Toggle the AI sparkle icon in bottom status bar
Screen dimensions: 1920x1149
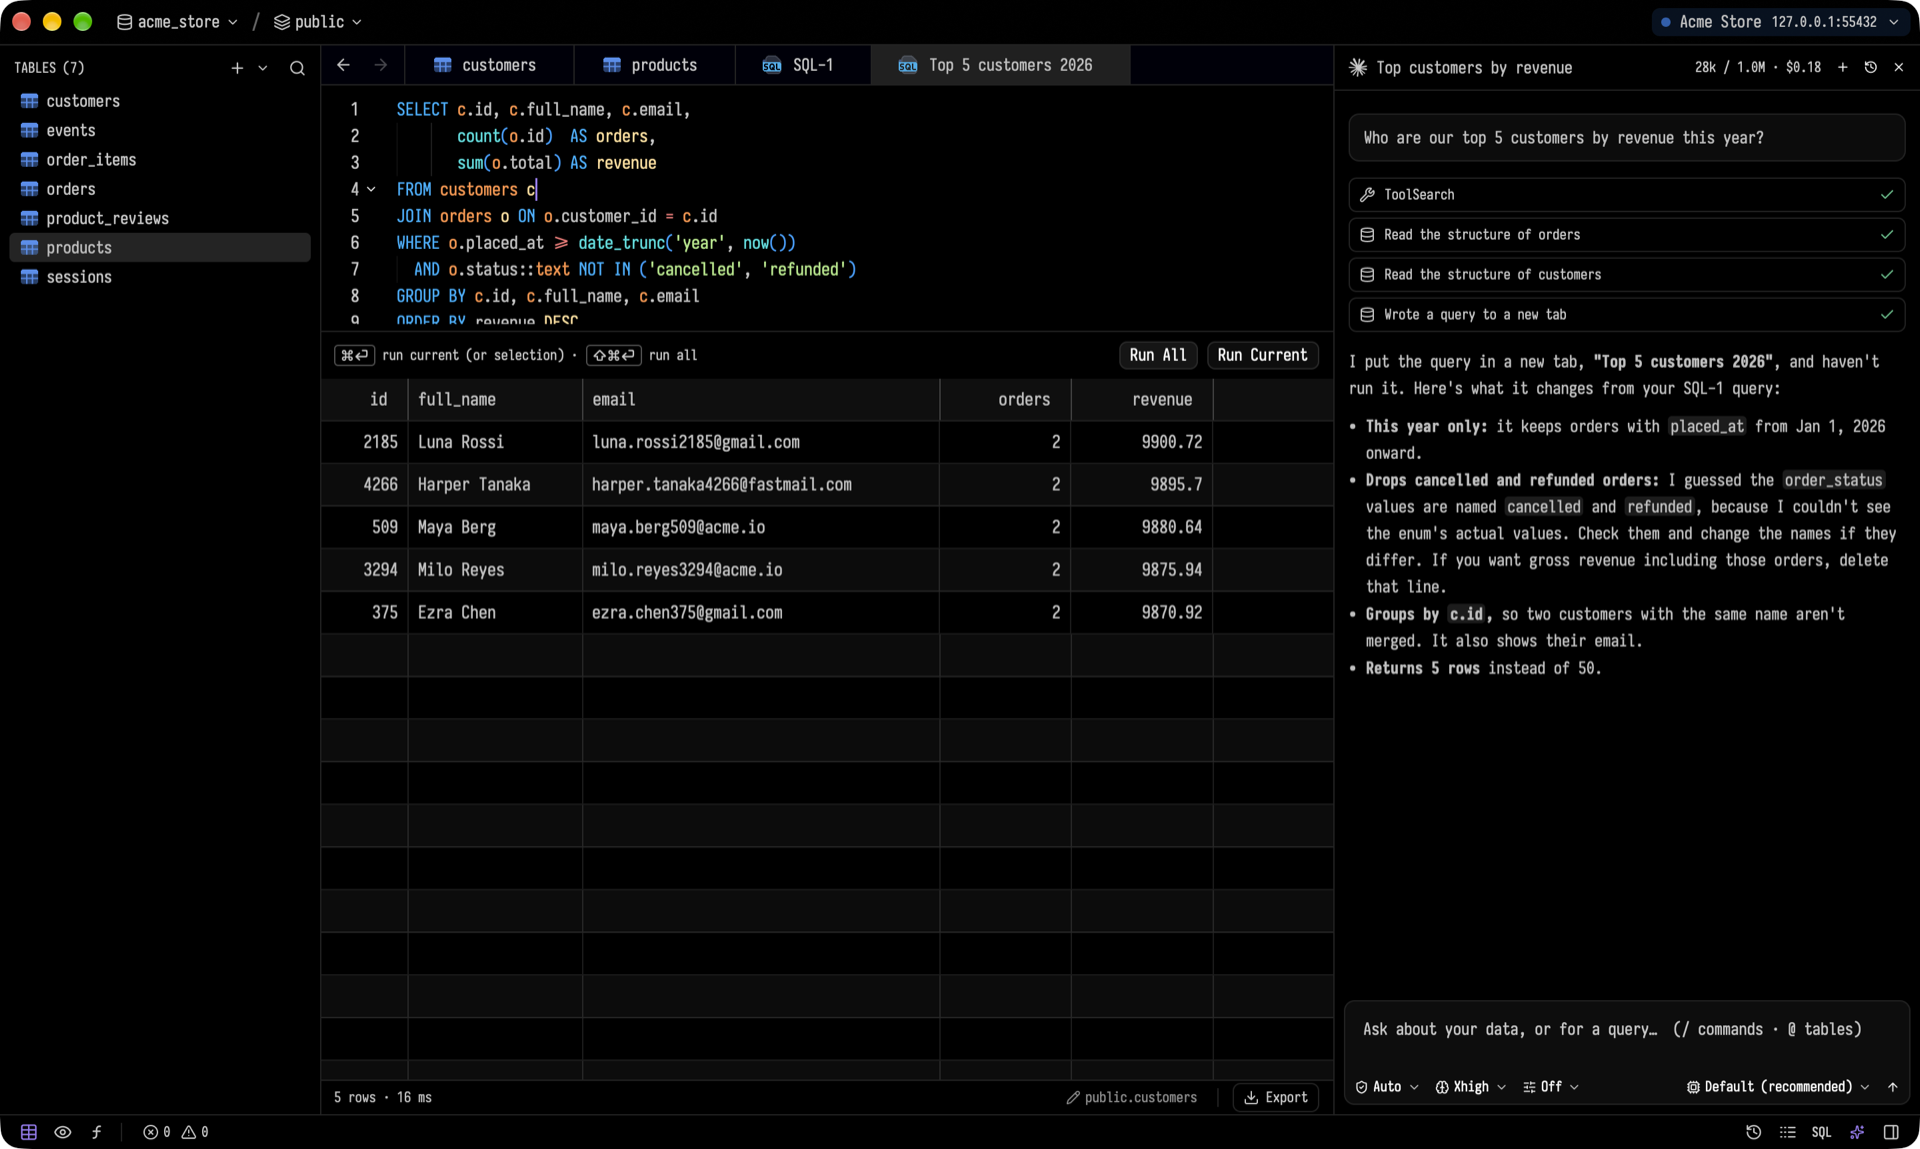1857,1132
